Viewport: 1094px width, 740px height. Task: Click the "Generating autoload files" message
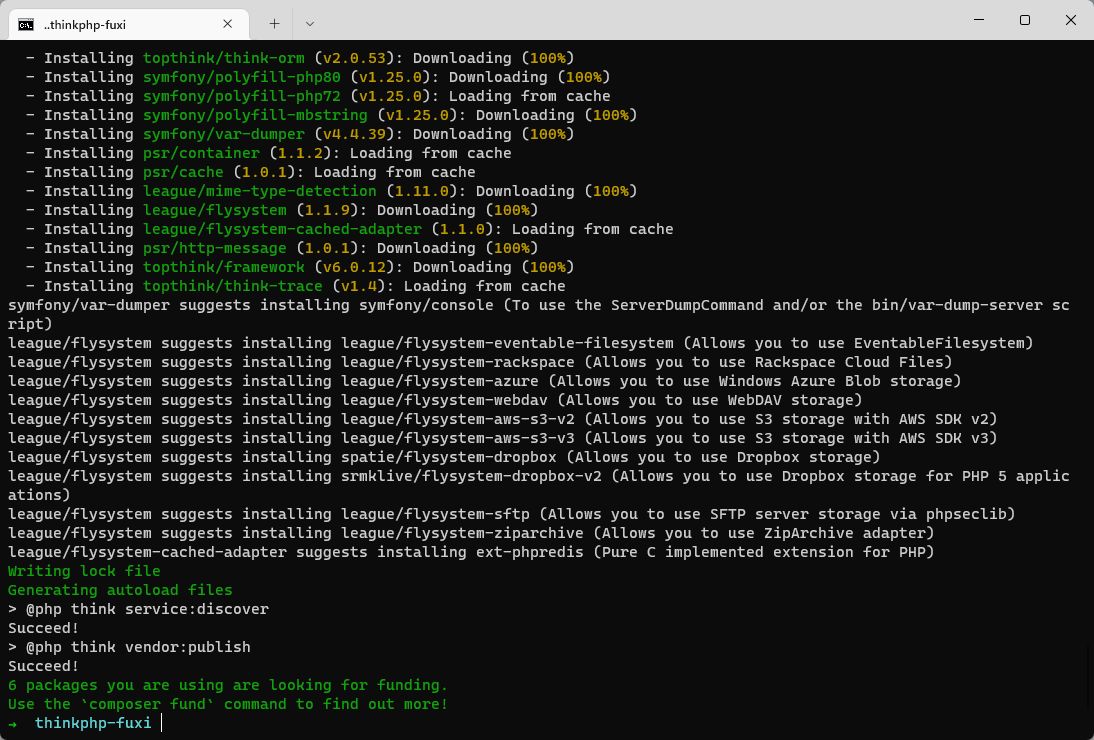pos(120,590)
